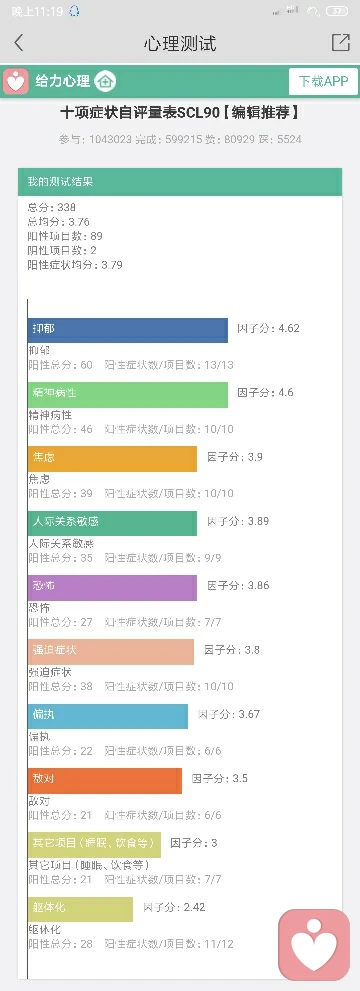Tap the share icon at top right

point(340,42)
